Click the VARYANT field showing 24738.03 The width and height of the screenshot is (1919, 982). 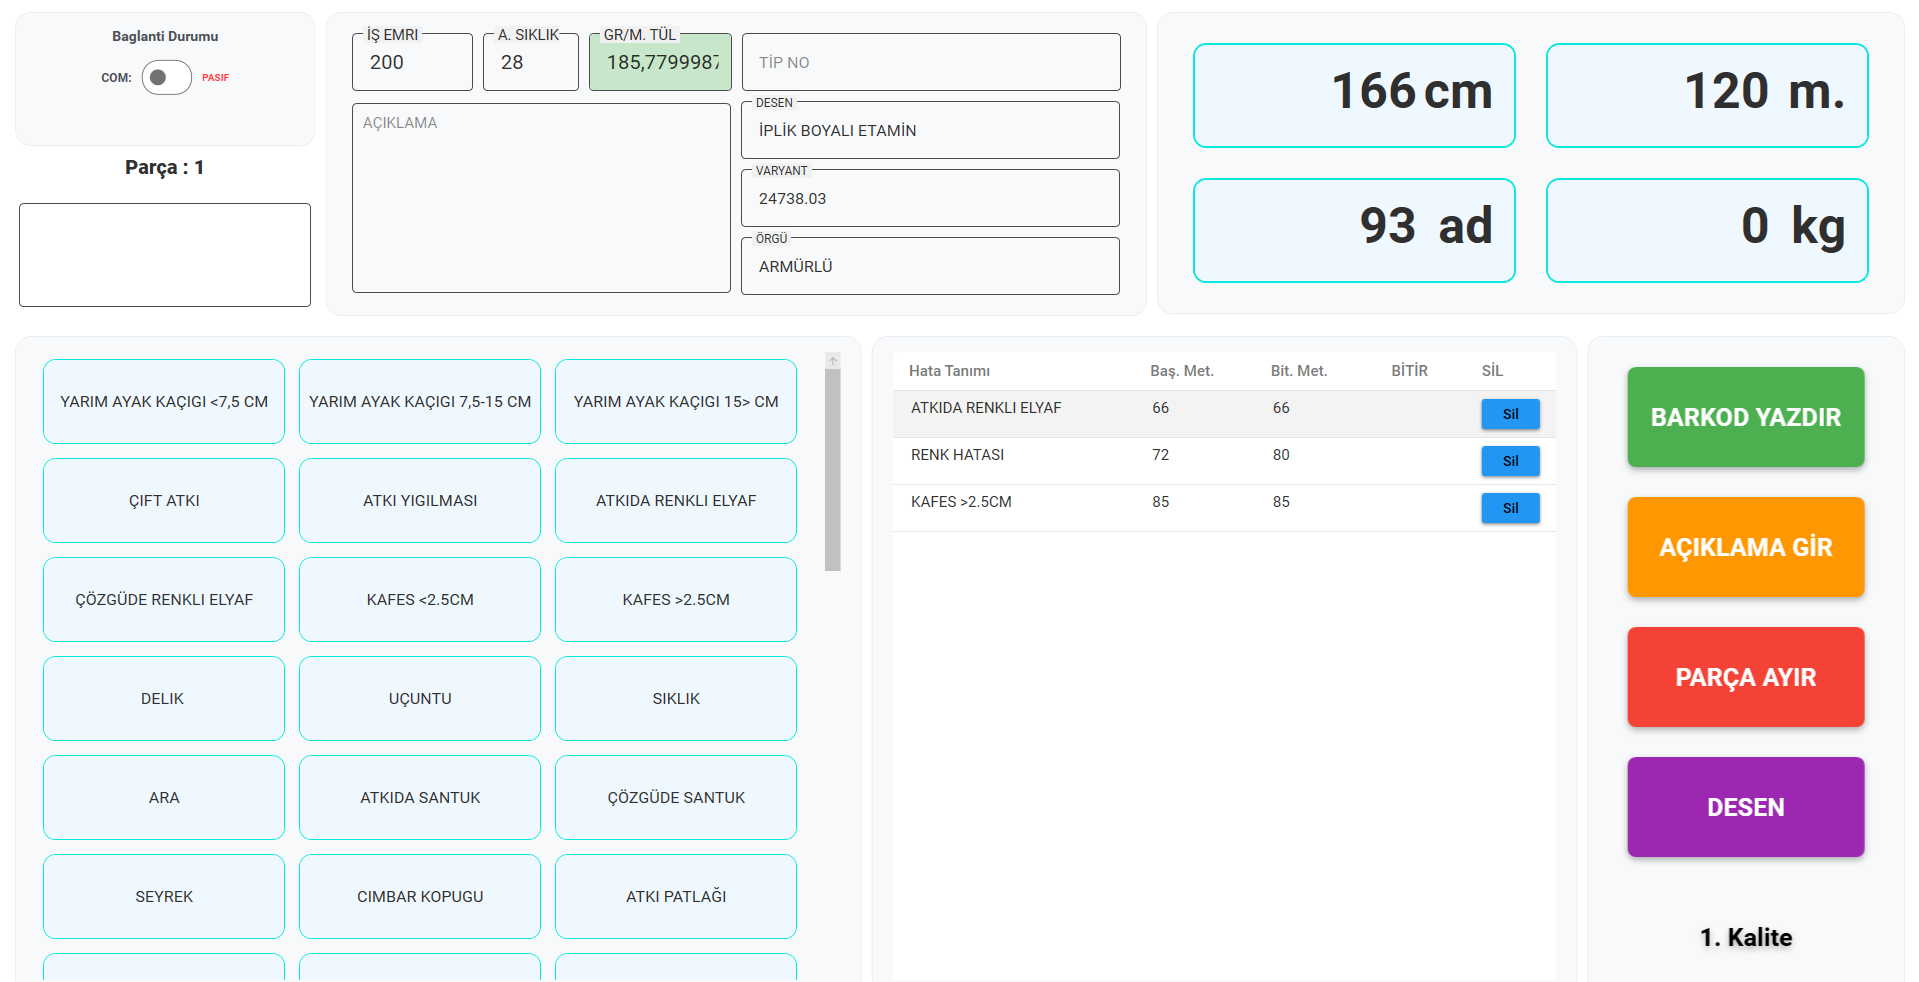click(930, 198)
